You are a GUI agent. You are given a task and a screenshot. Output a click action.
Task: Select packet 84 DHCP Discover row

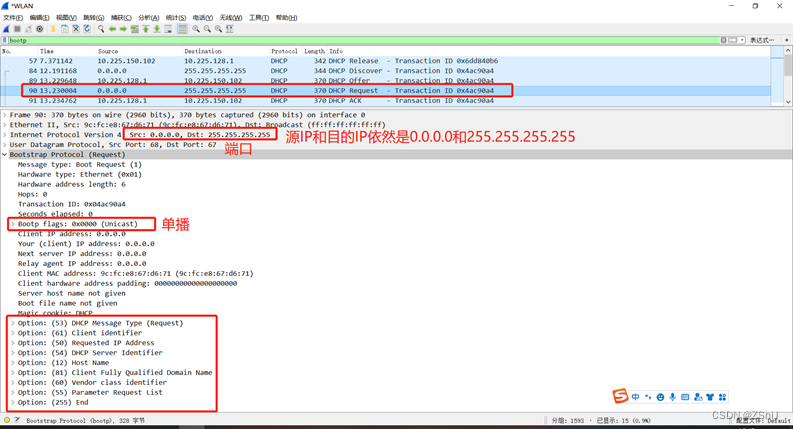[x=385, y=71]
